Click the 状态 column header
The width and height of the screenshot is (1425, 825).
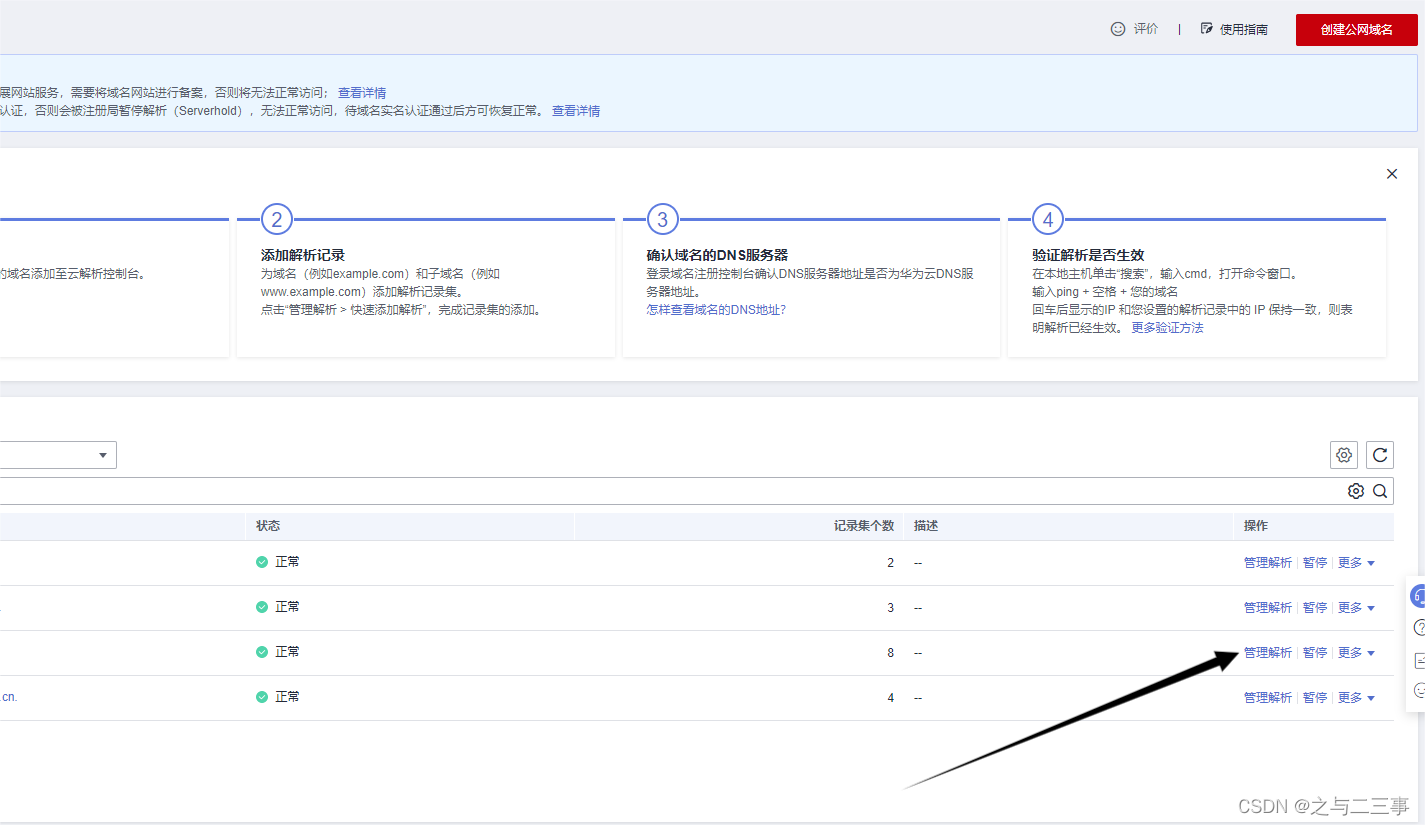click(268, 526)
